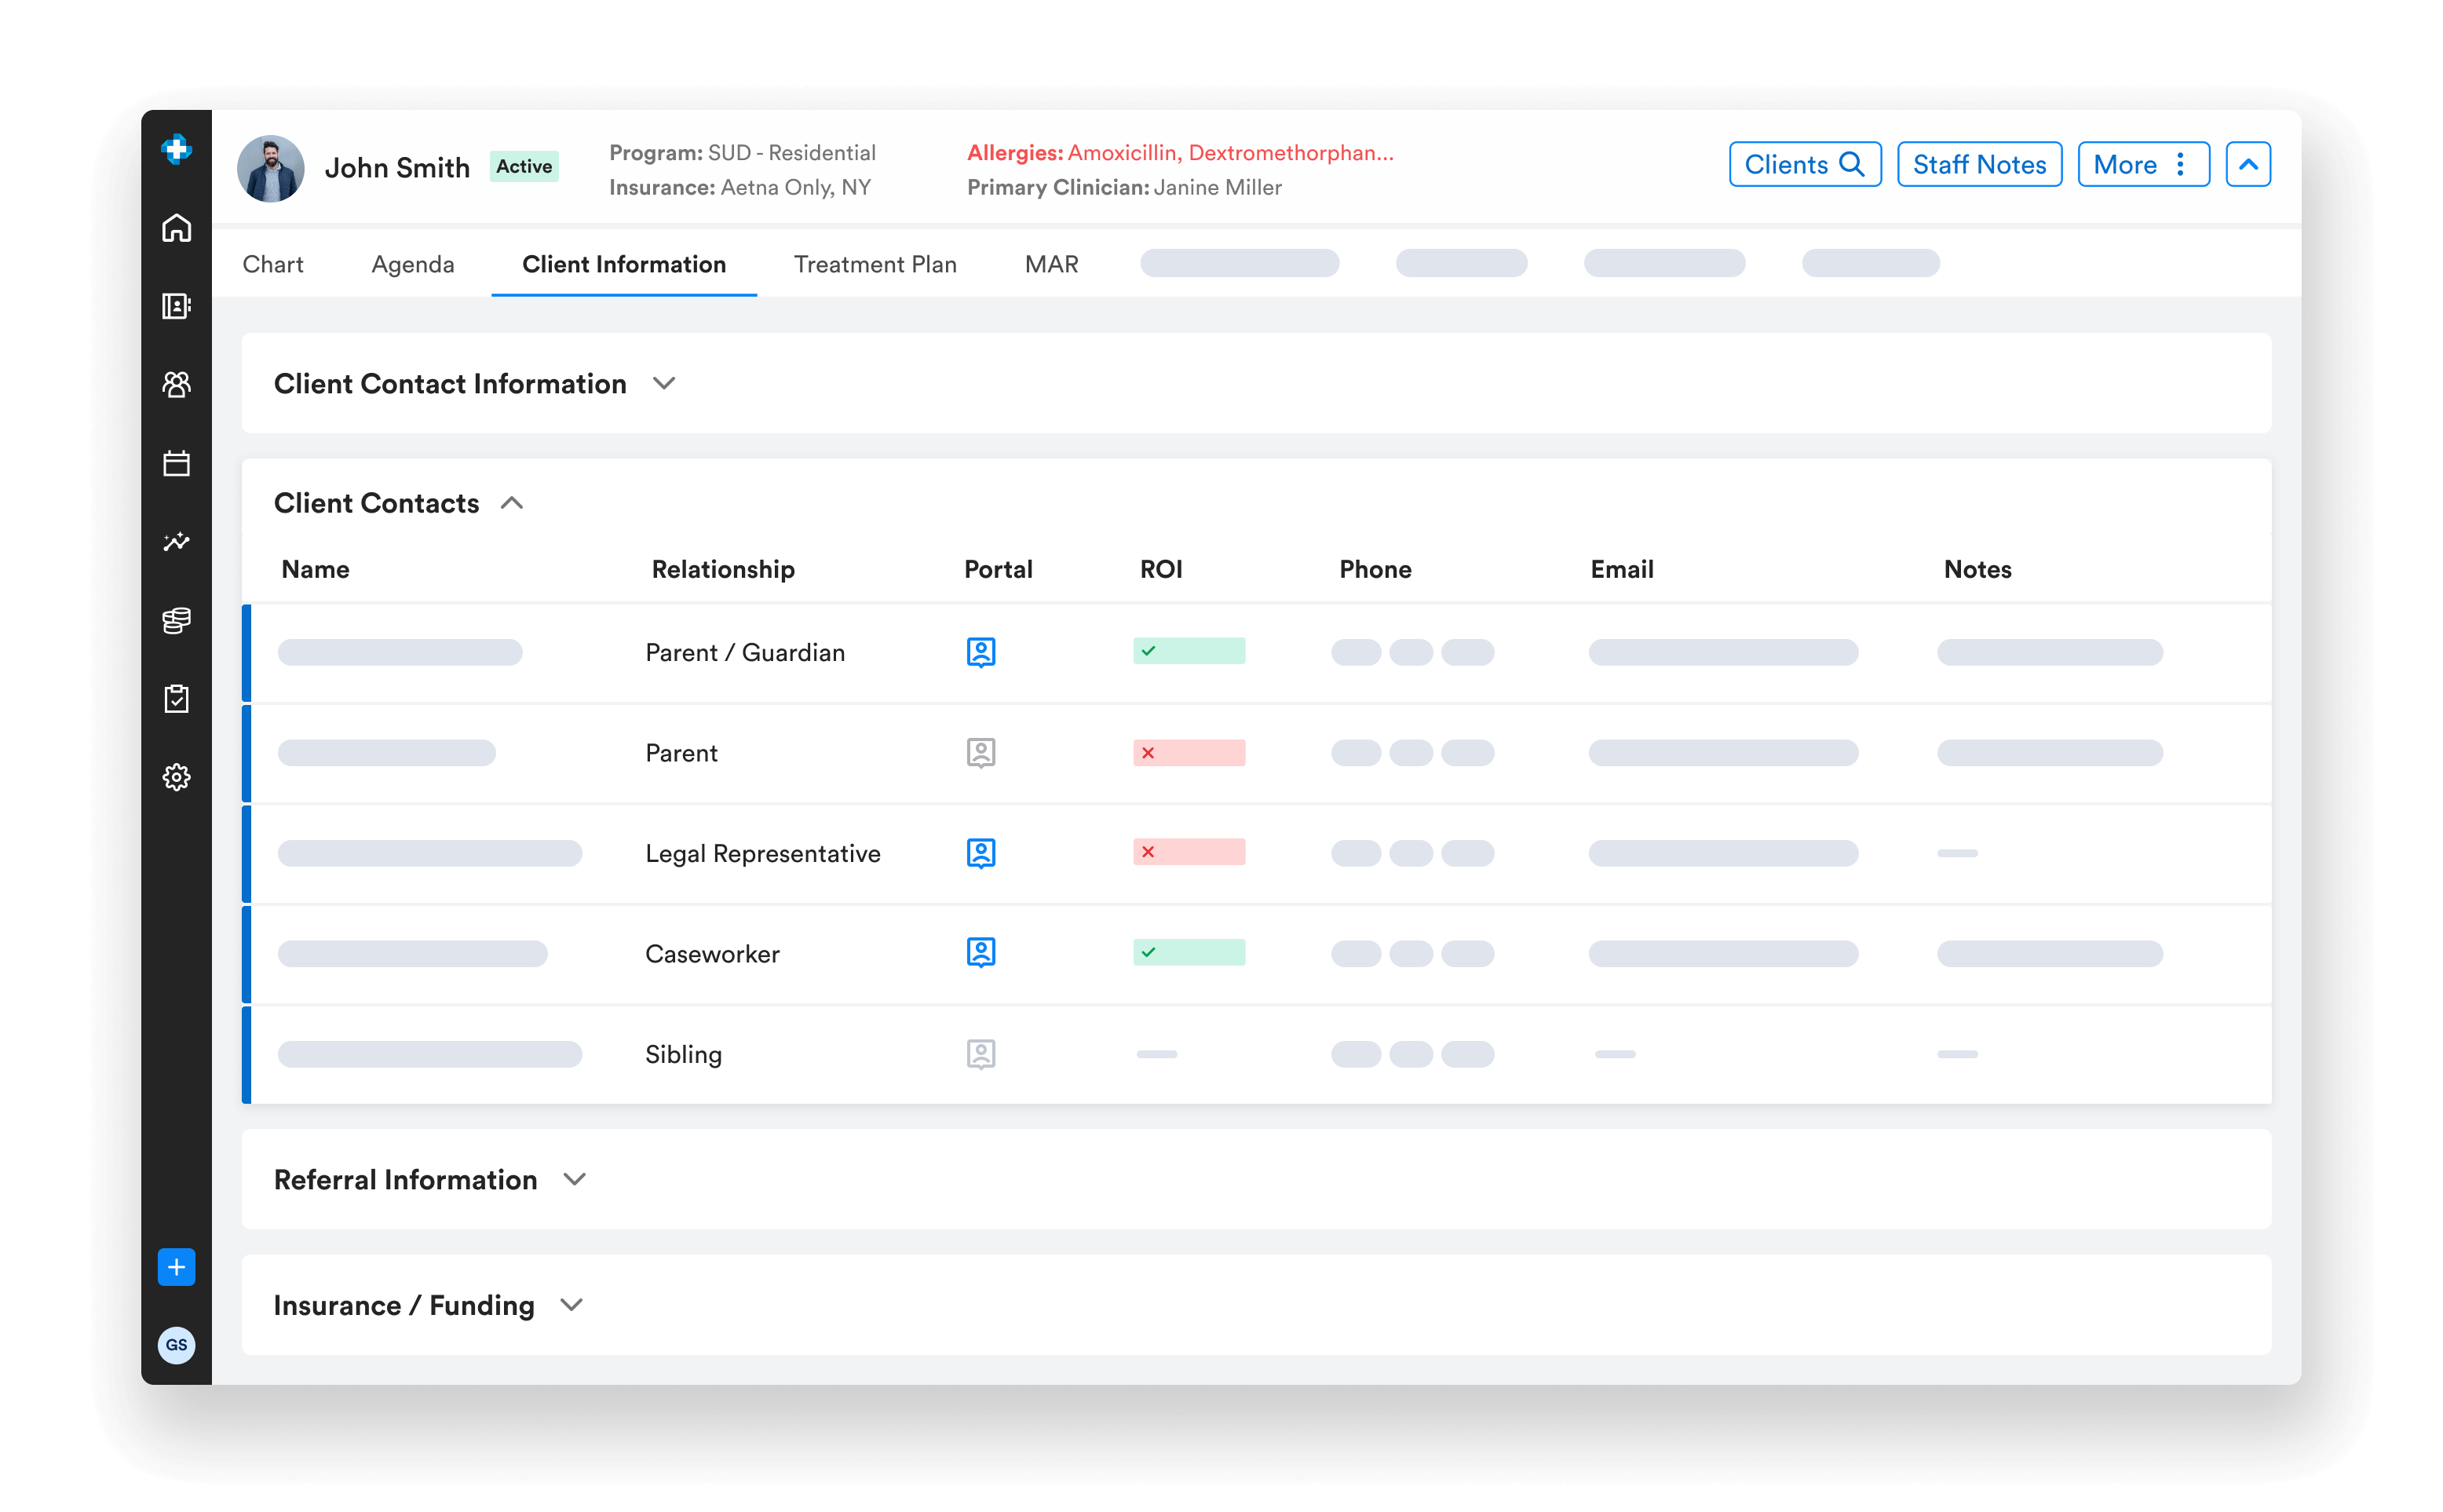The image size is (2443, 1512).
Task: Open the MAR tab
Action: point(1051,264)
